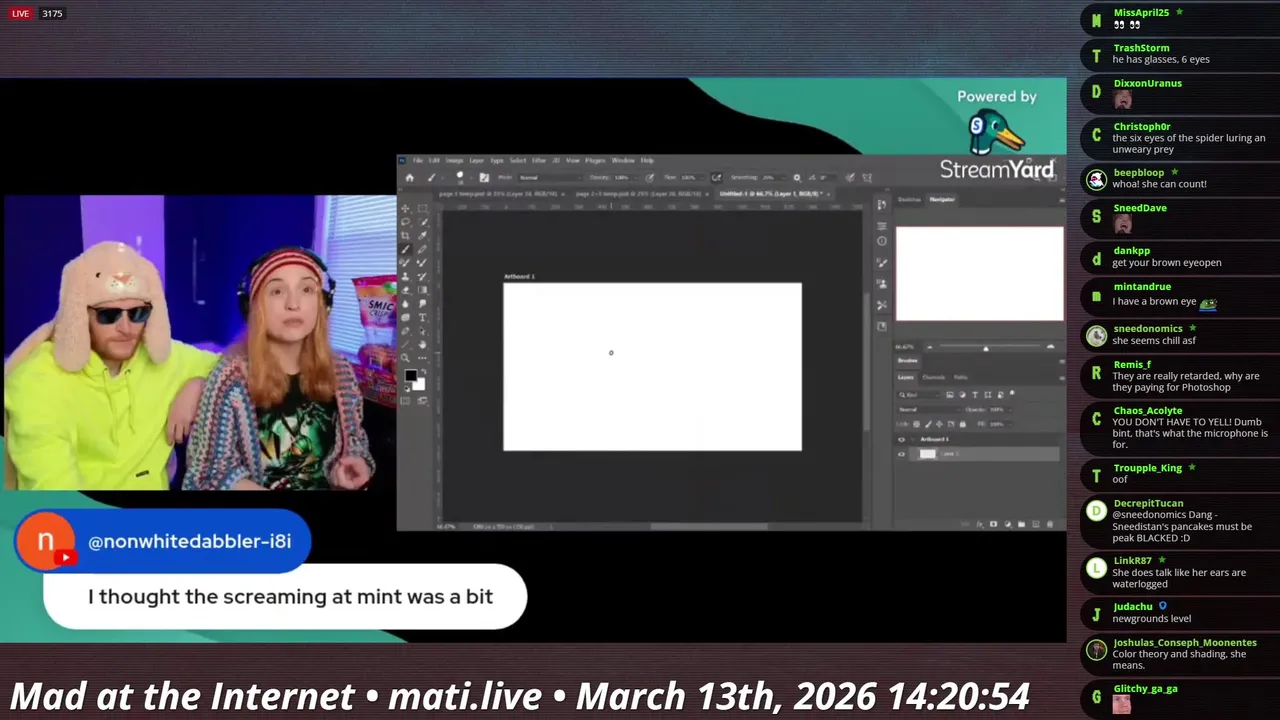Click the Navigator zoom percentage field
The width and height of the screenshot is (1280, 720).
(905, 347)
